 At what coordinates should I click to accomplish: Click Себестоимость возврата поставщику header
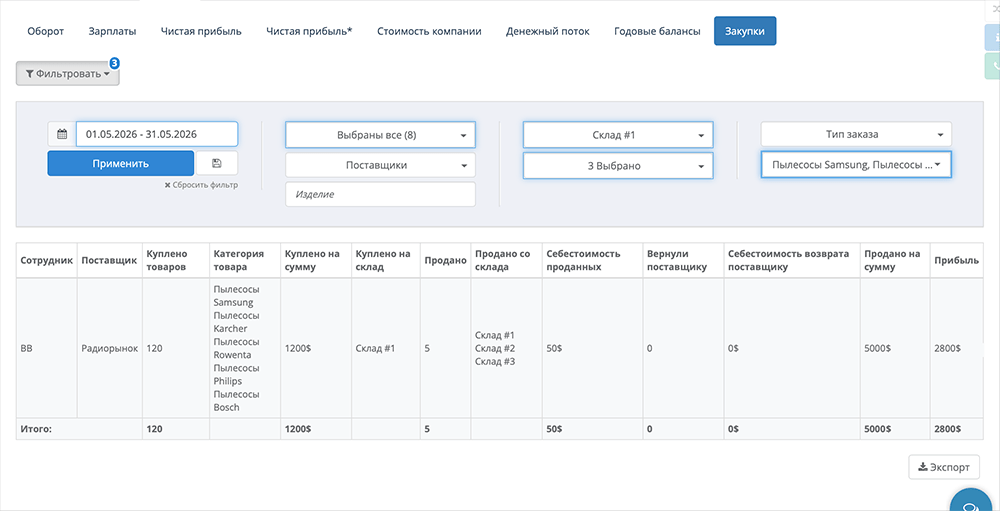(x=791, y=260)
